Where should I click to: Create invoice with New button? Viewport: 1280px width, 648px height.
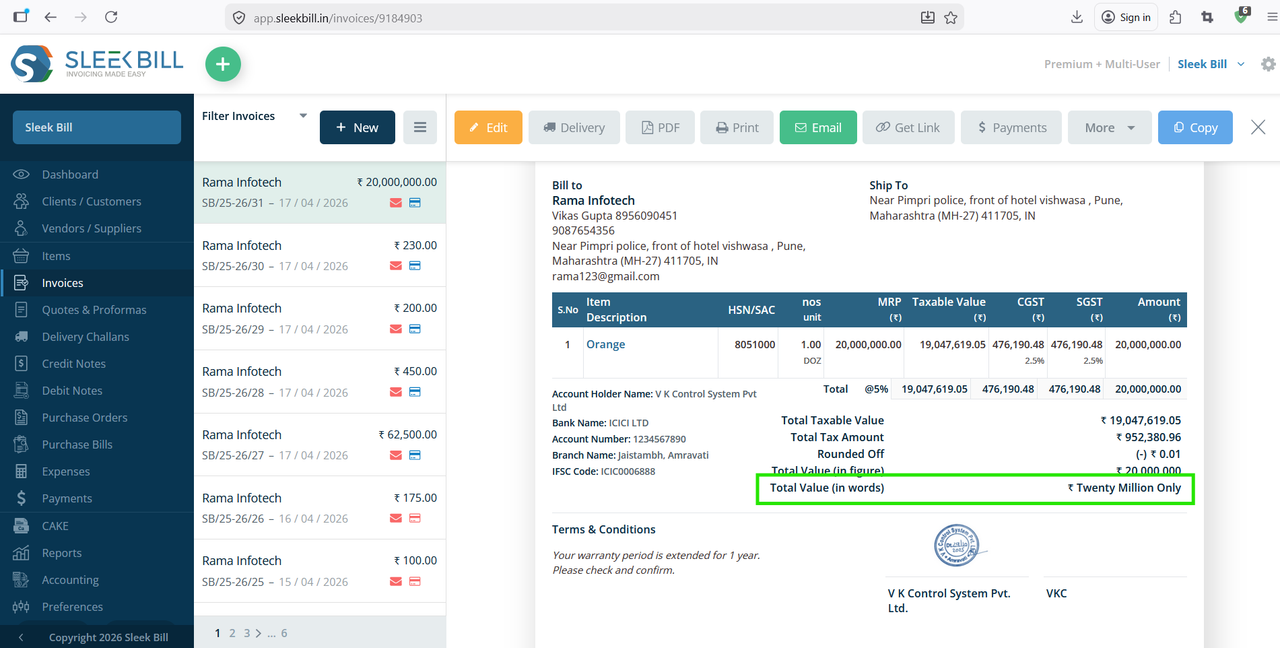[357, 127]
